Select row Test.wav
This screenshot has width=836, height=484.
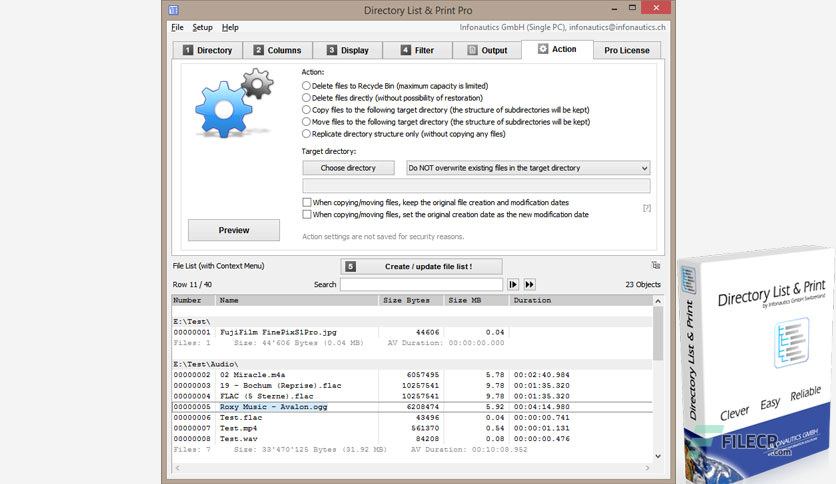tap(412, 439)
